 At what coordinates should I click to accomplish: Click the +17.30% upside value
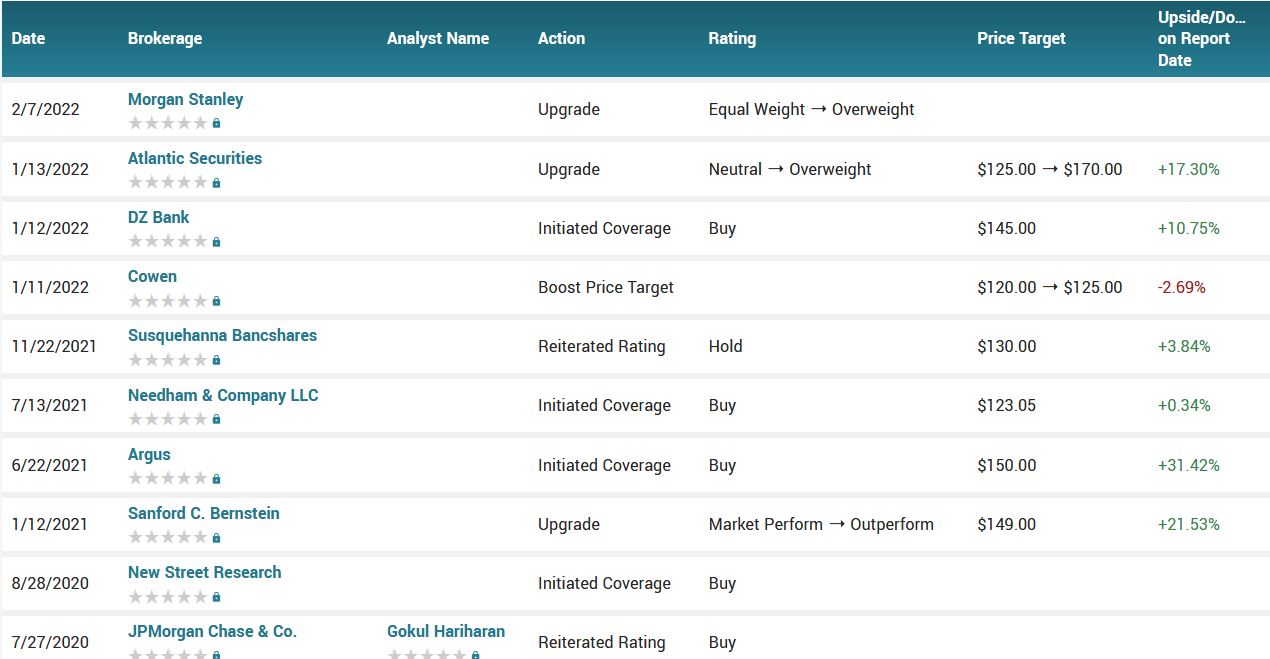1189,169
